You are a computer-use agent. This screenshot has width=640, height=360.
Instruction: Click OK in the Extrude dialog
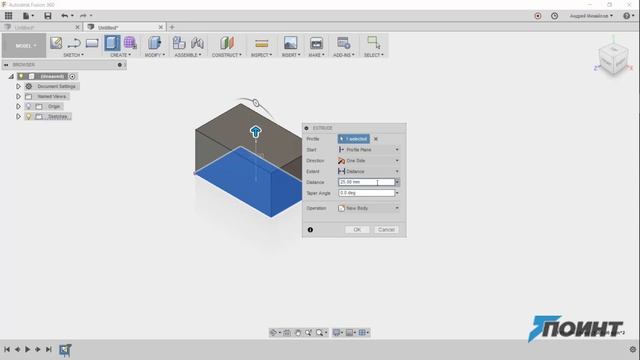click(357, 230)
